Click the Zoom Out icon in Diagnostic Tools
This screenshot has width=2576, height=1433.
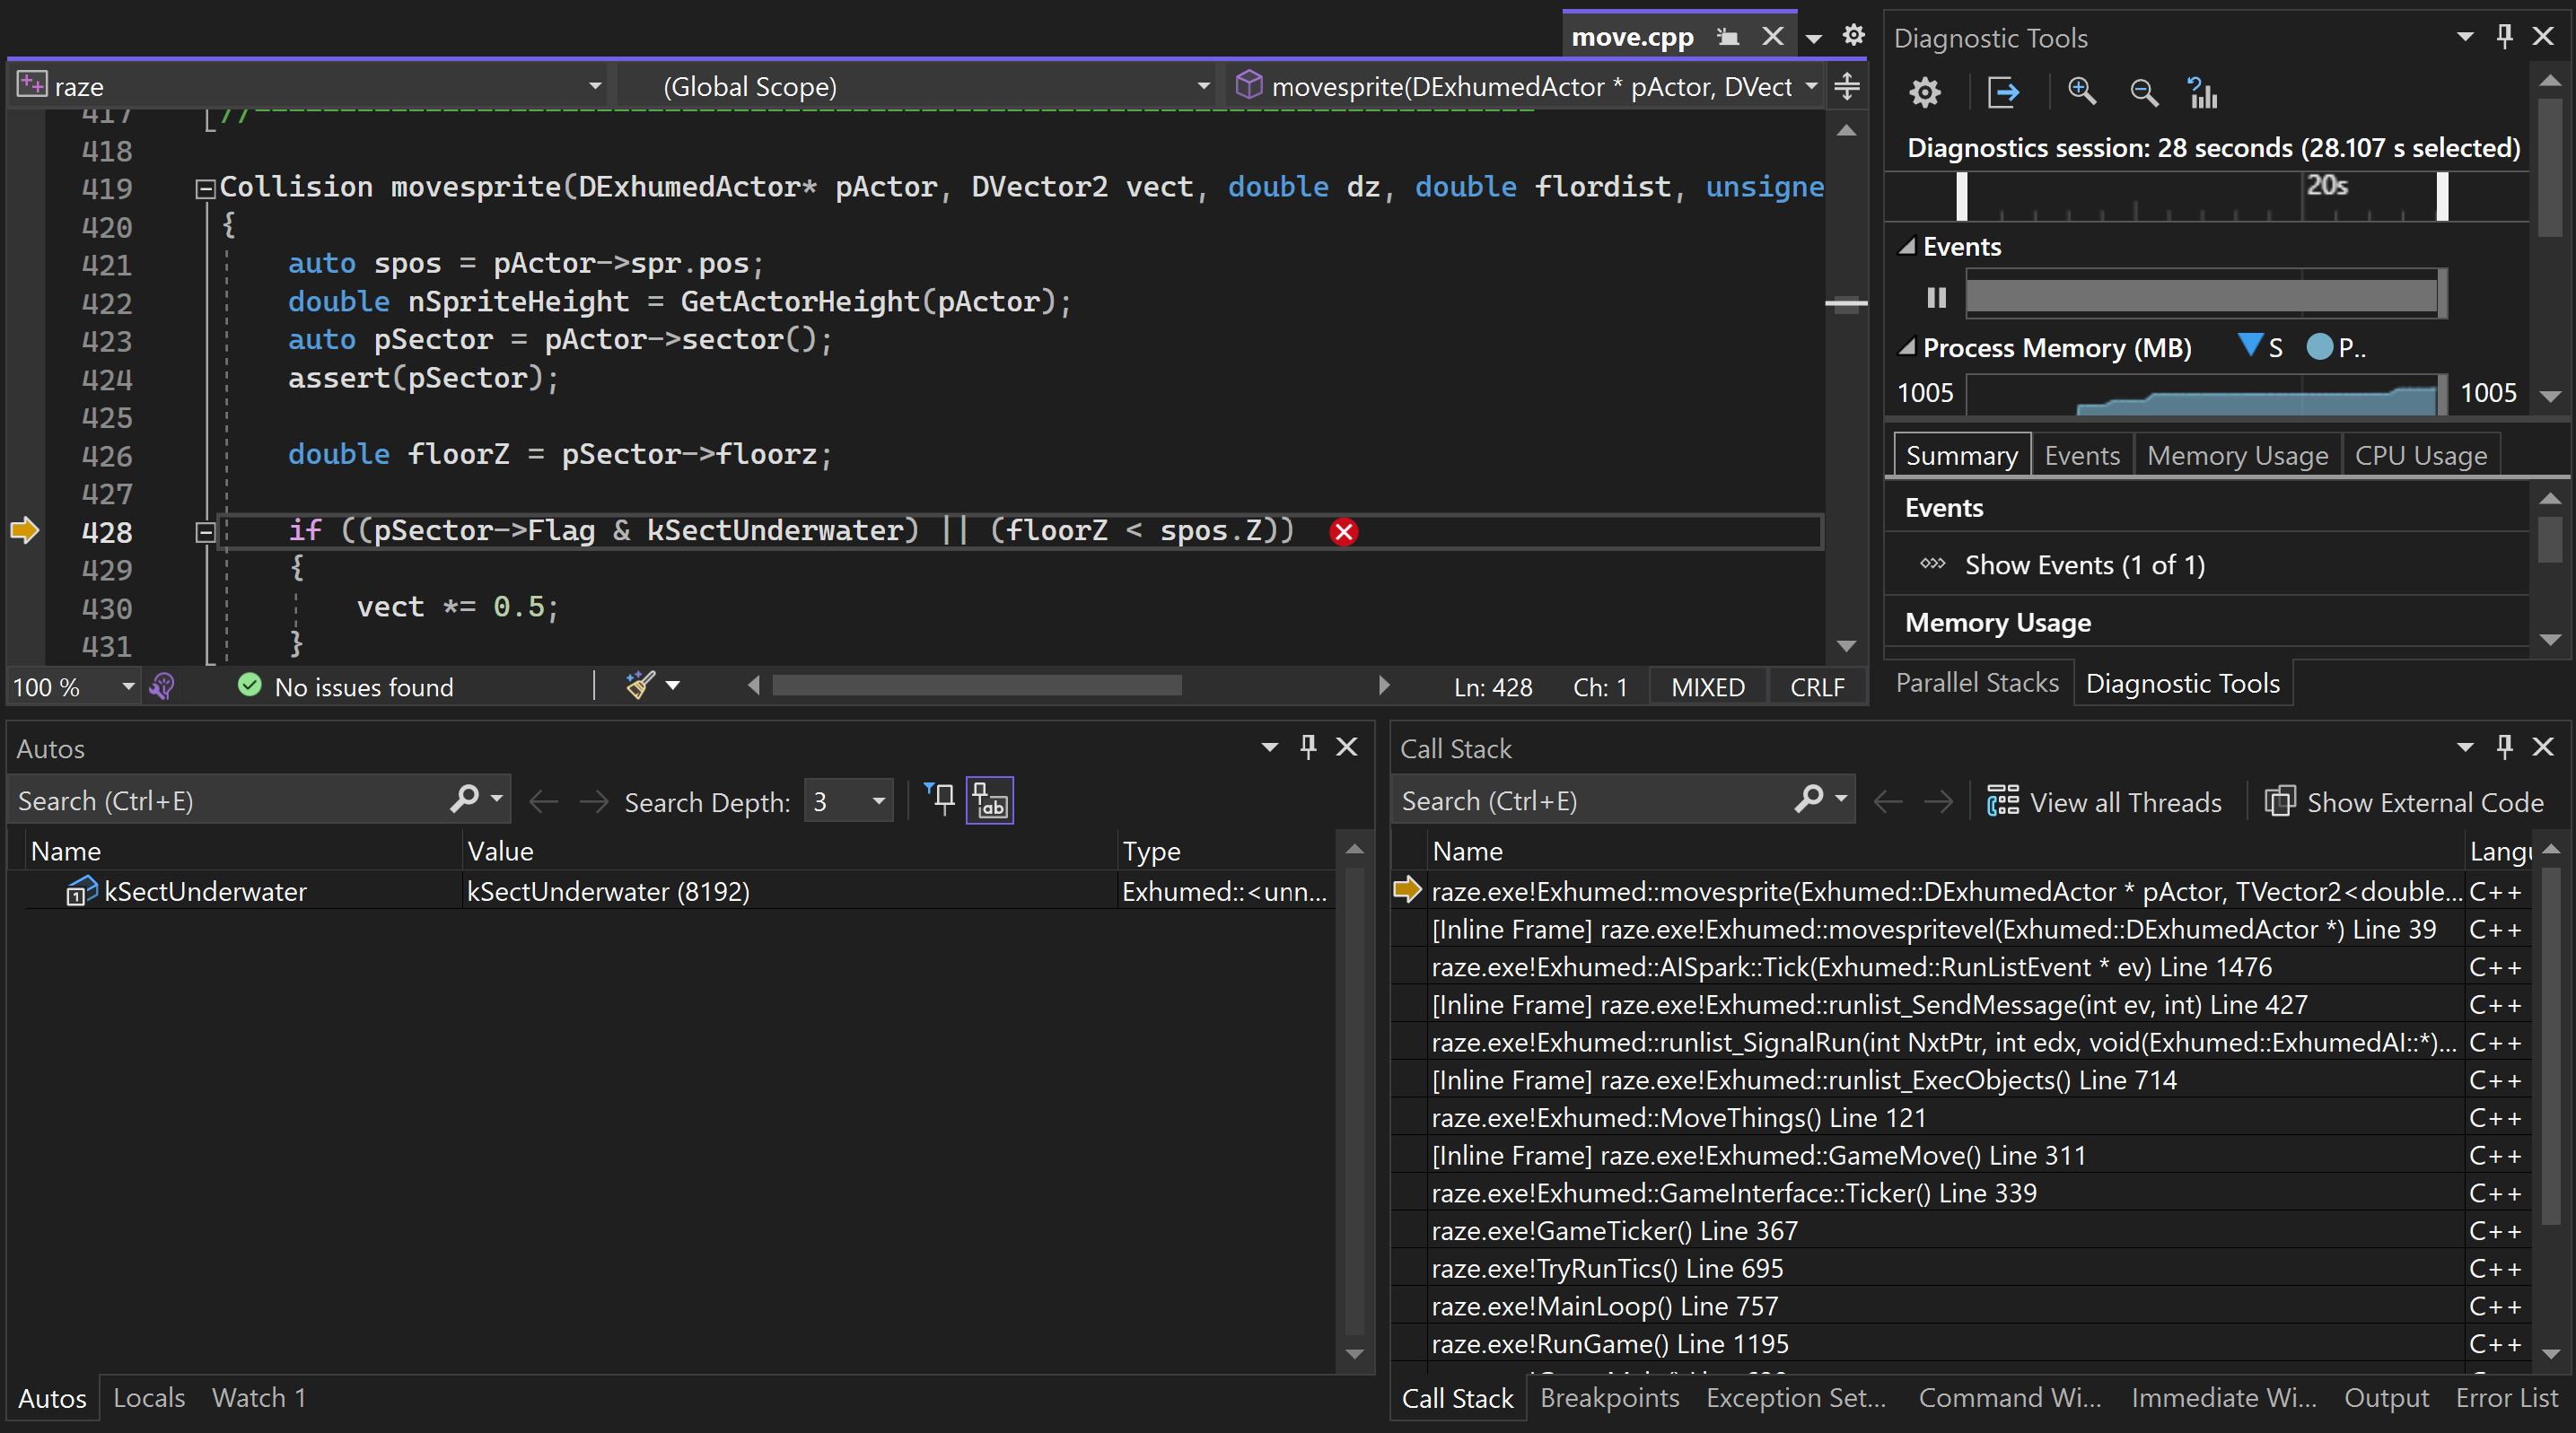[x=2143, y=93]
